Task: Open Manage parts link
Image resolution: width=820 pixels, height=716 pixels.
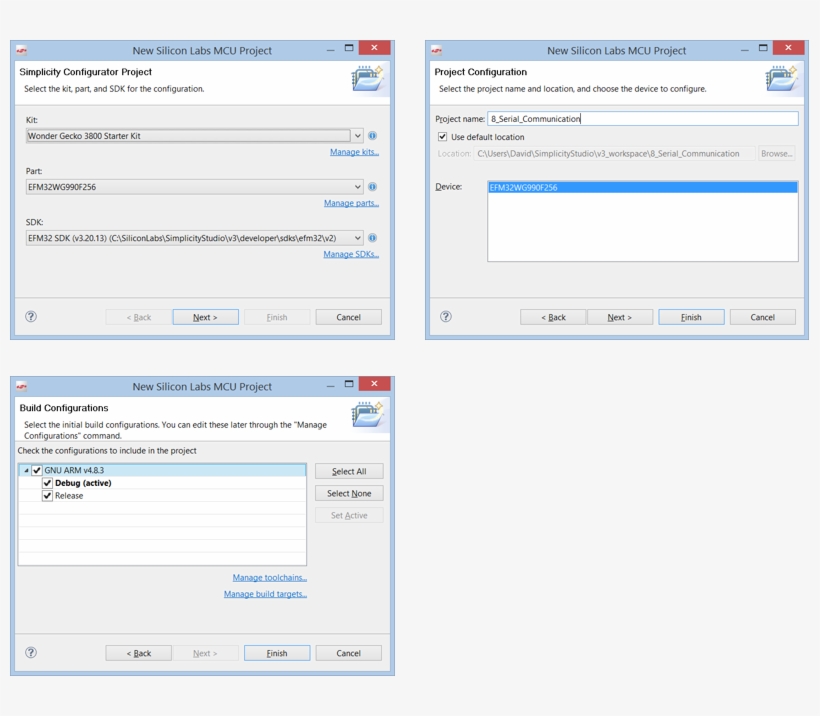Action: click(x=351, y=203)
